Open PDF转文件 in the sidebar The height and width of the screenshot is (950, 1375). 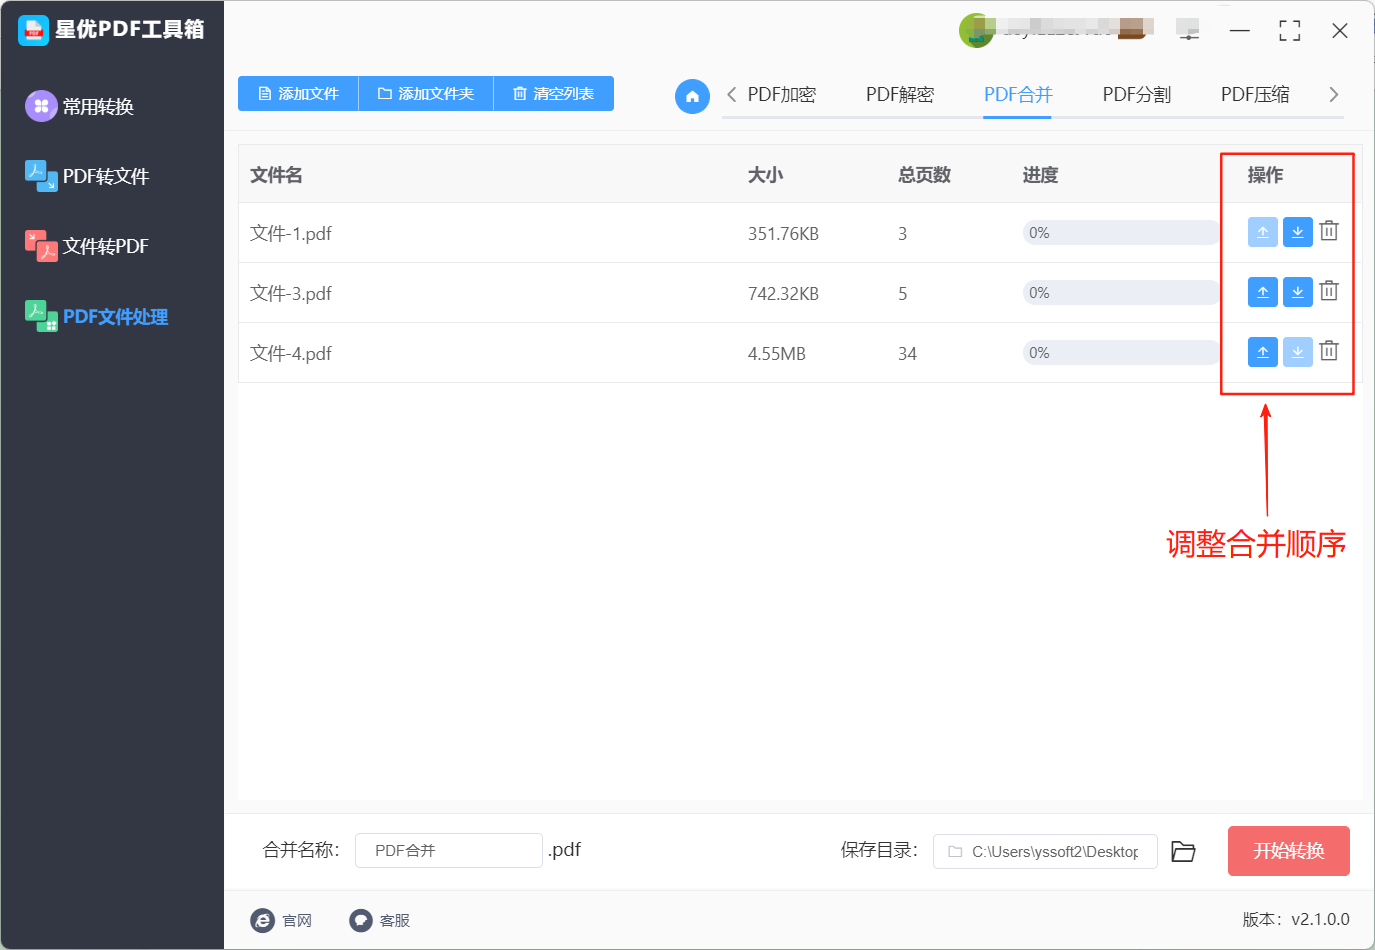87,176
